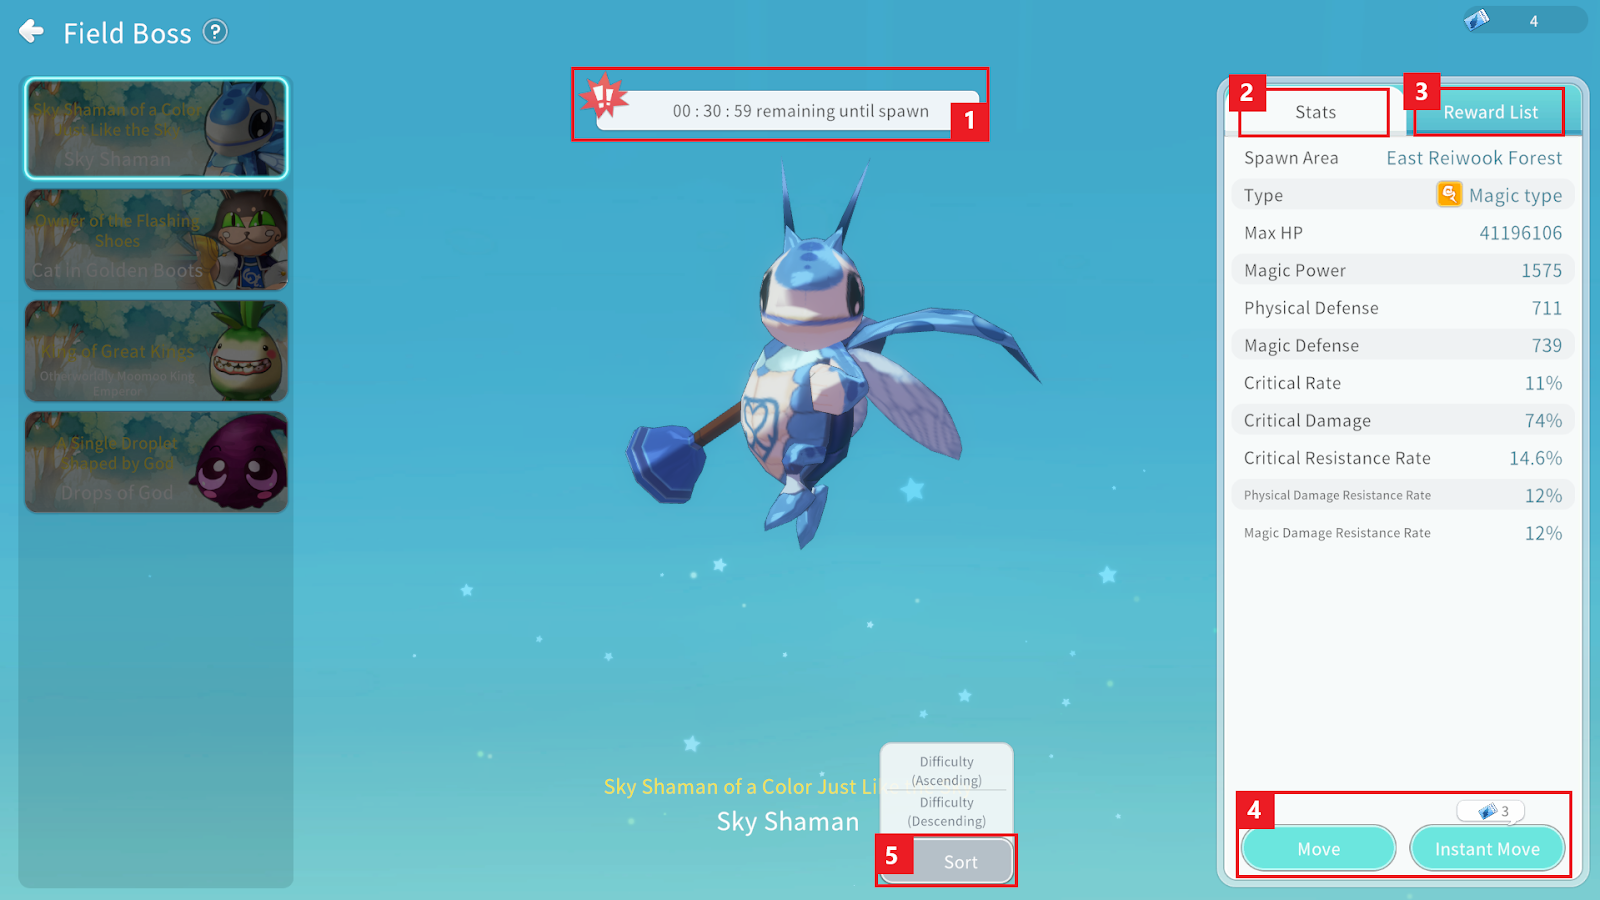The height and width of the screenshot is (900, 1600).
Task: Click the ticket icon in top-right corner
Action: (x=1477, y=20)
